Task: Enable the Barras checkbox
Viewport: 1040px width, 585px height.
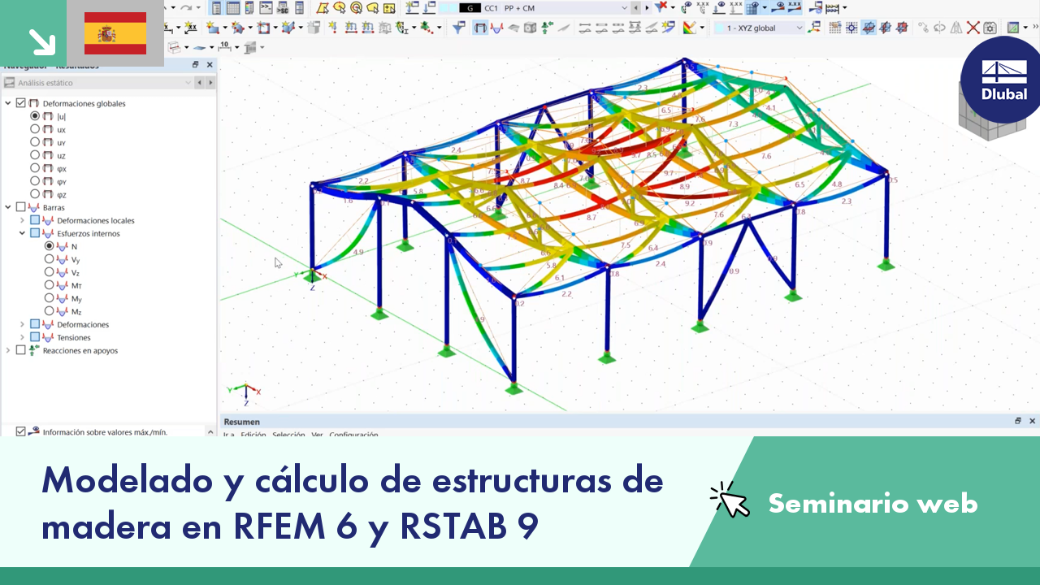Action: click(21, 208)
